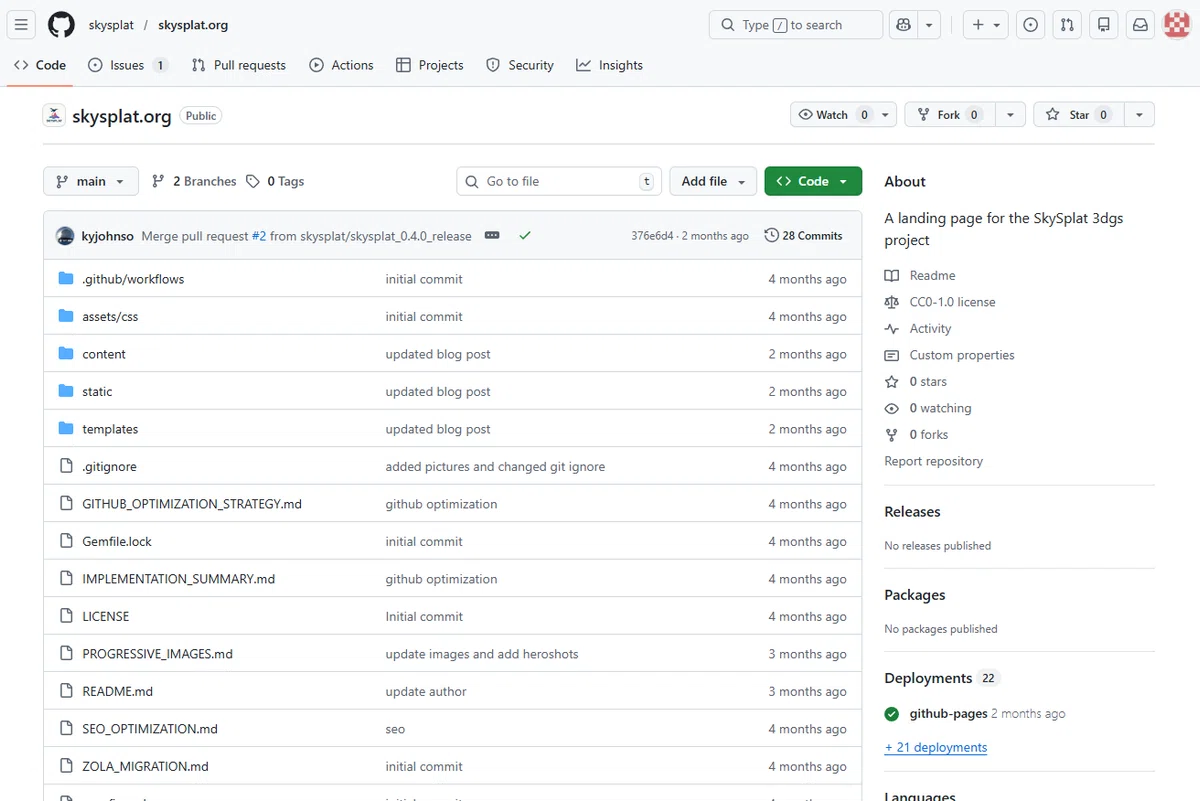Open the .github/workflows folder icon
This screenshot has width=1200, height=801.
[66, 279]
